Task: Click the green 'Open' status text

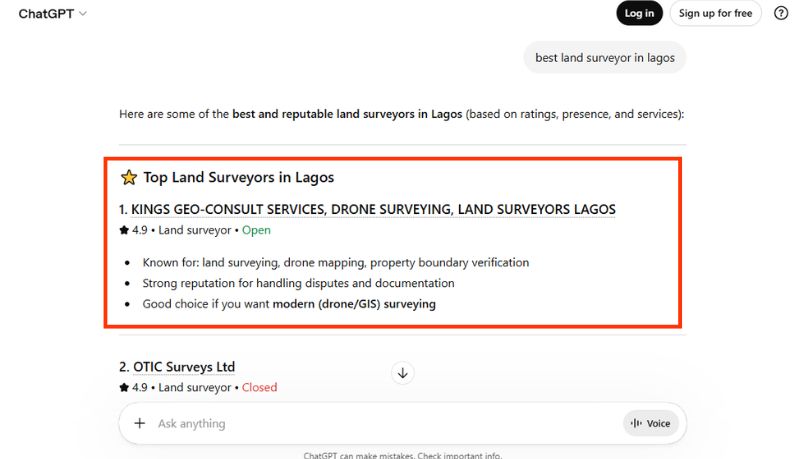Action: 256,230
